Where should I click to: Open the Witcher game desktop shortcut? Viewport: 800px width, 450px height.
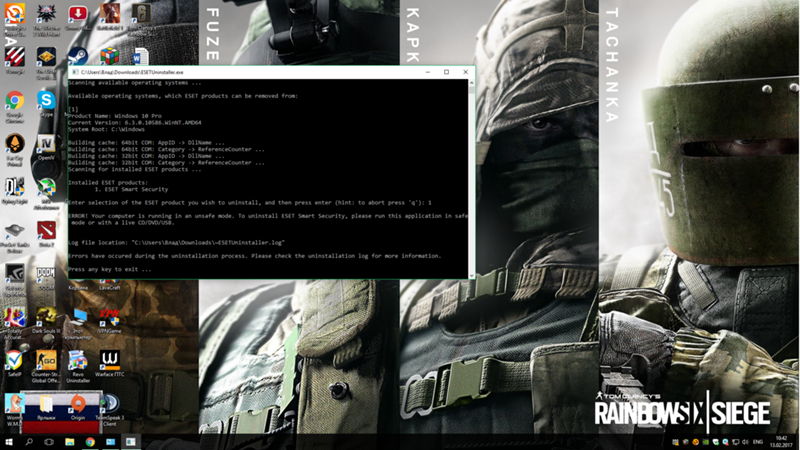tap(46, 18)
